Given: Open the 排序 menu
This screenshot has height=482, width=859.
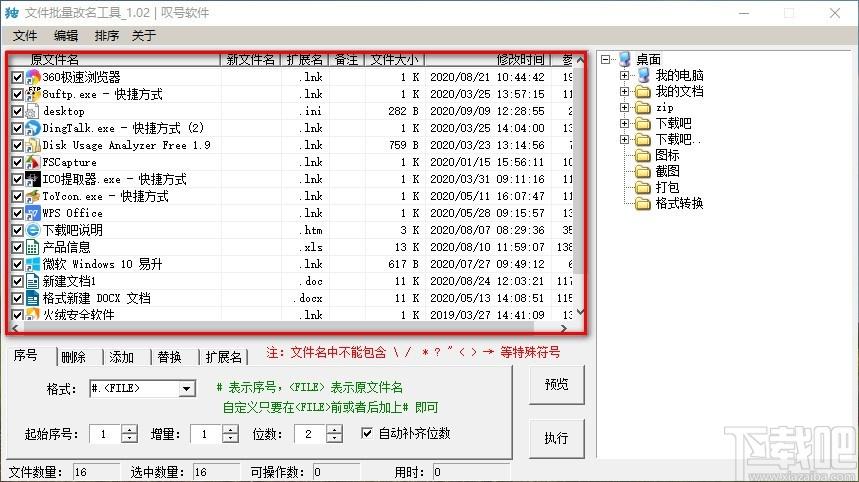Looking at the screenshot, I should (106, 36).
